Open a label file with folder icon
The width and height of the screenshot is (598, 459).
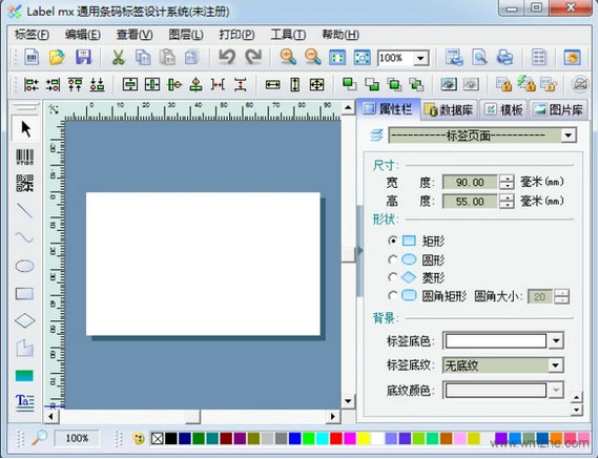click(x=57, y=57)
